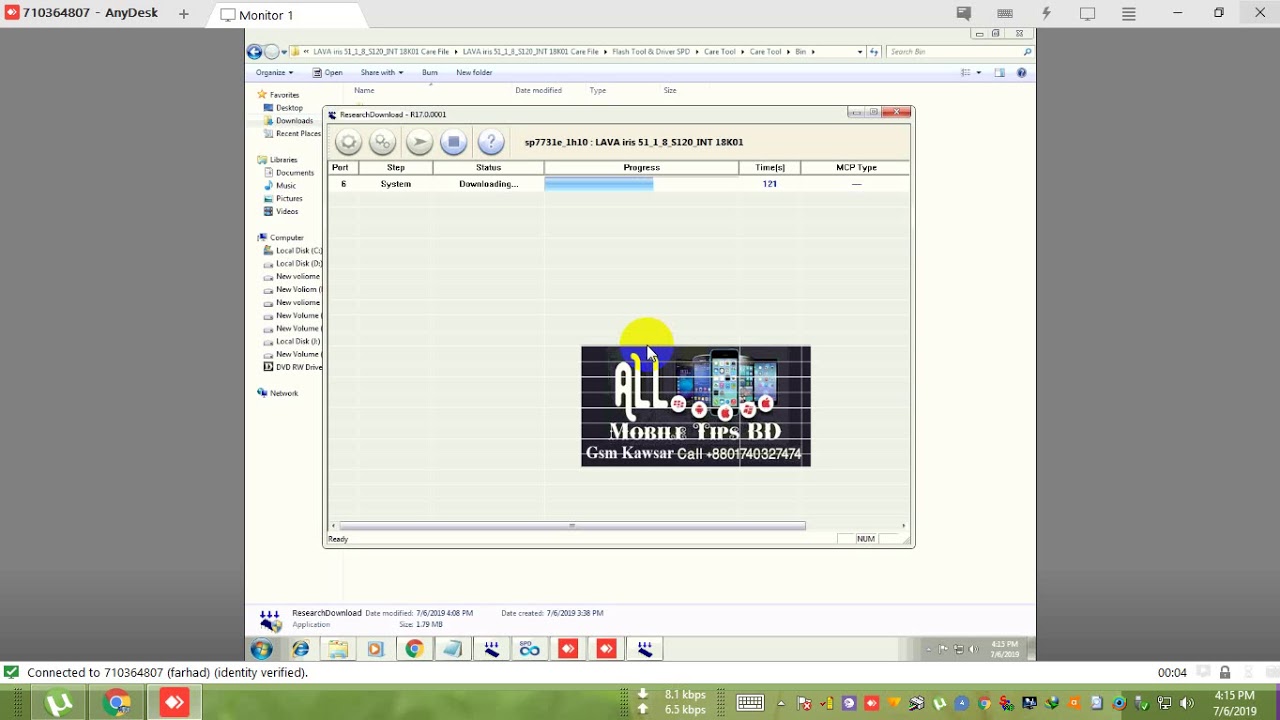Open Internet Explorer on the remote taskbar

pos(300,649)
